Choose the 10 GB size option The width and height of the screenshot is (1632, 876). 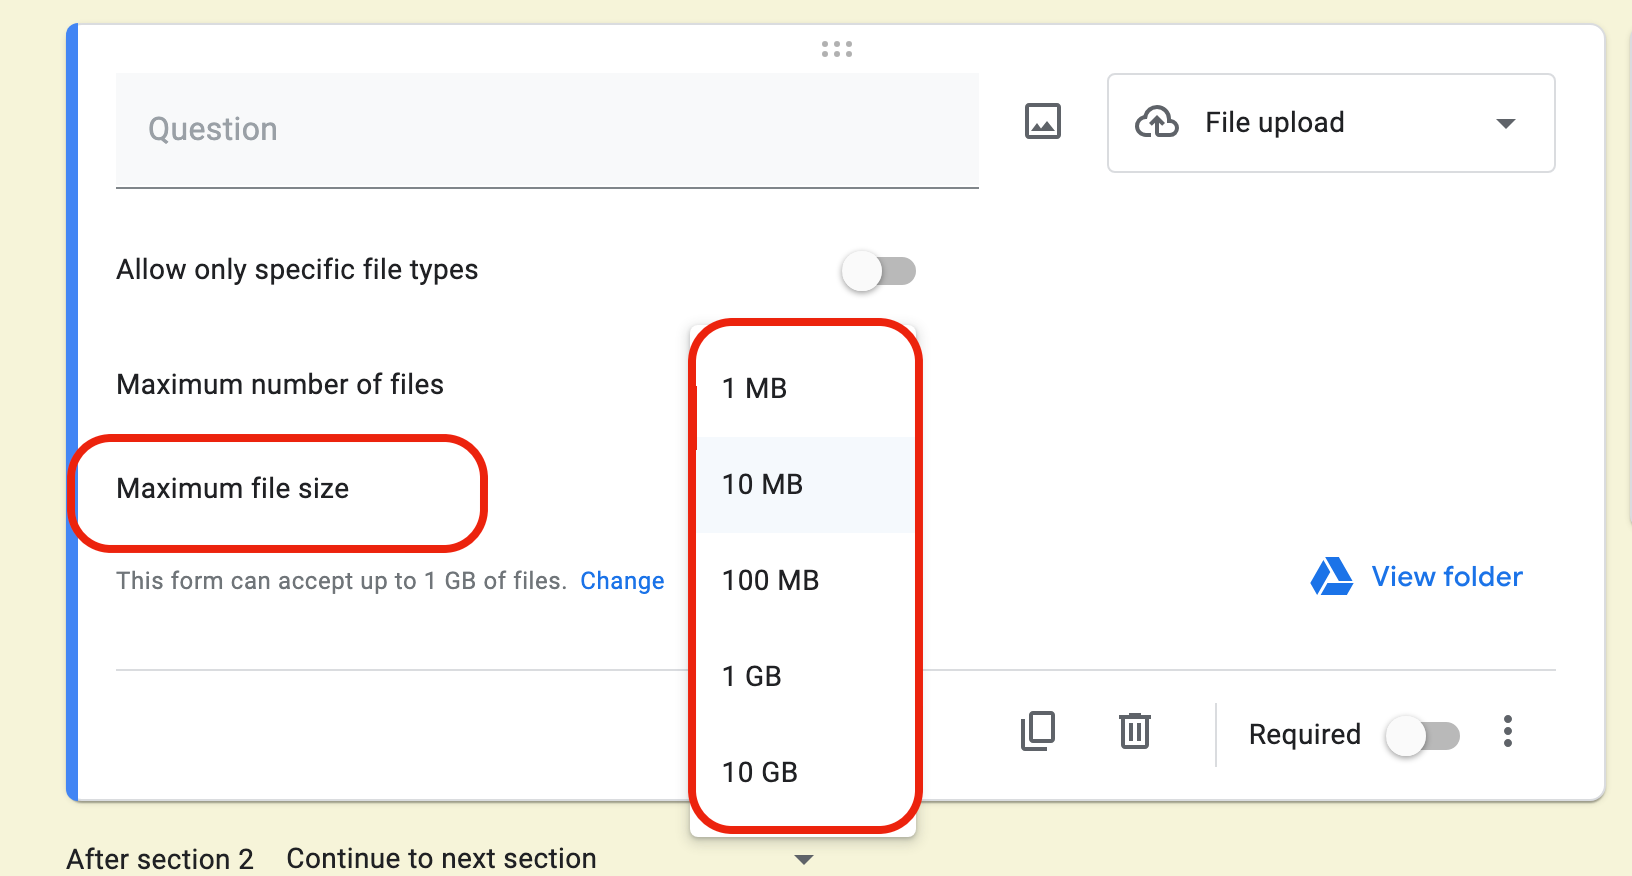[x=760, y=773]
